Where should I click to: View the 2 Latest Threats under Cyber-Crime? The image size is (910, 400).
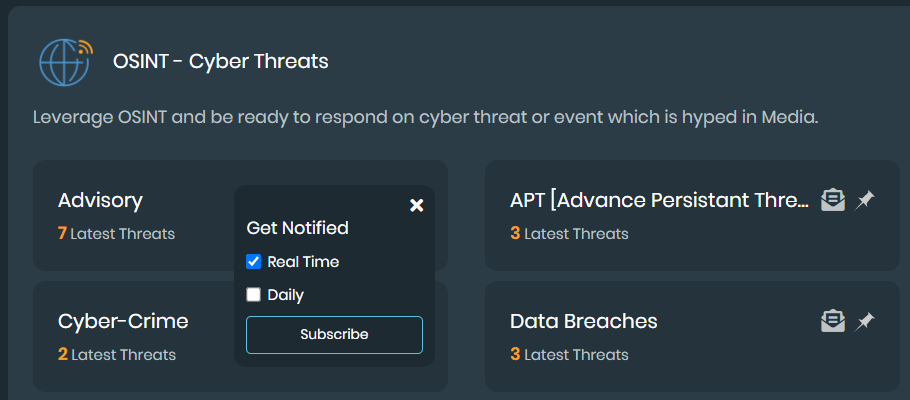[117, 355]
